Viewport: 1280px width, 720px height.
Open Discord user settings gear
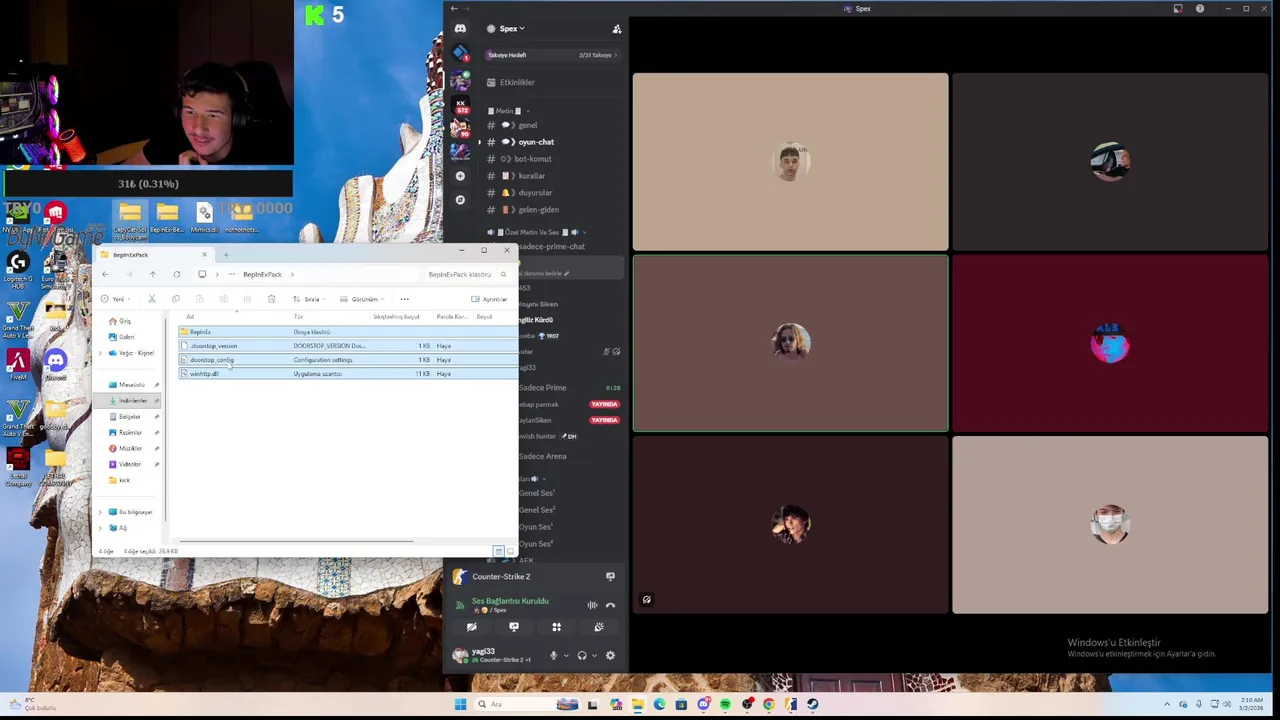[610, 656]
